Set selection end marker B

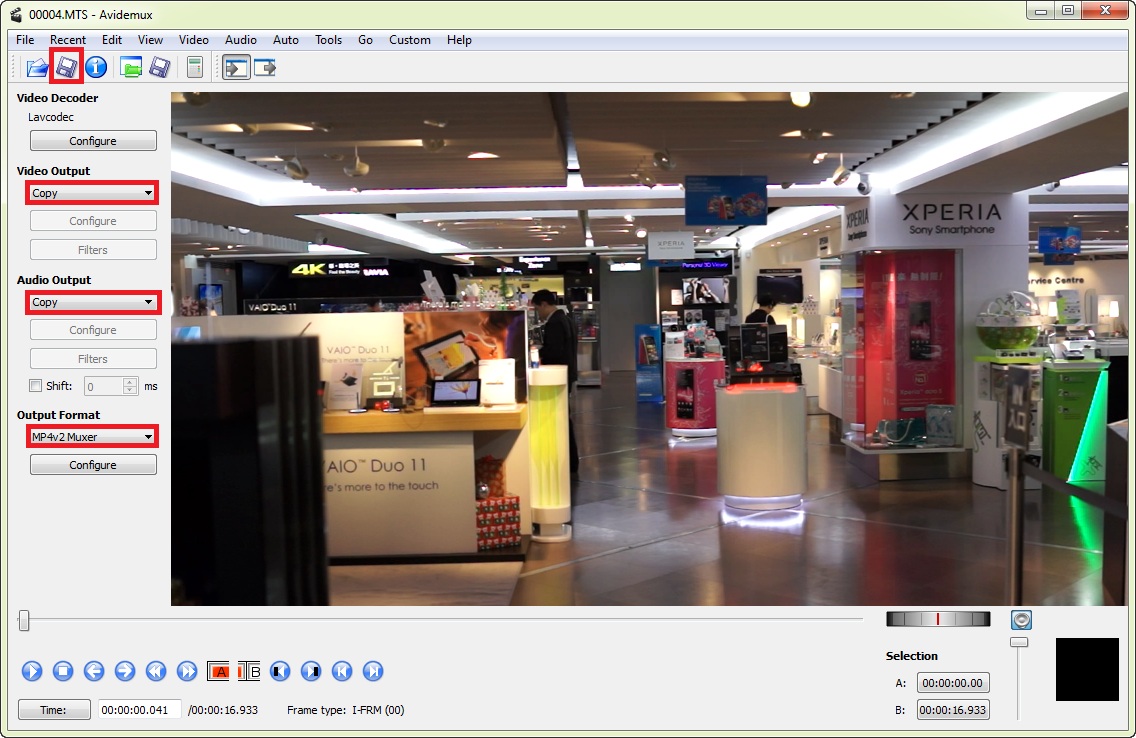click(249, 671)
